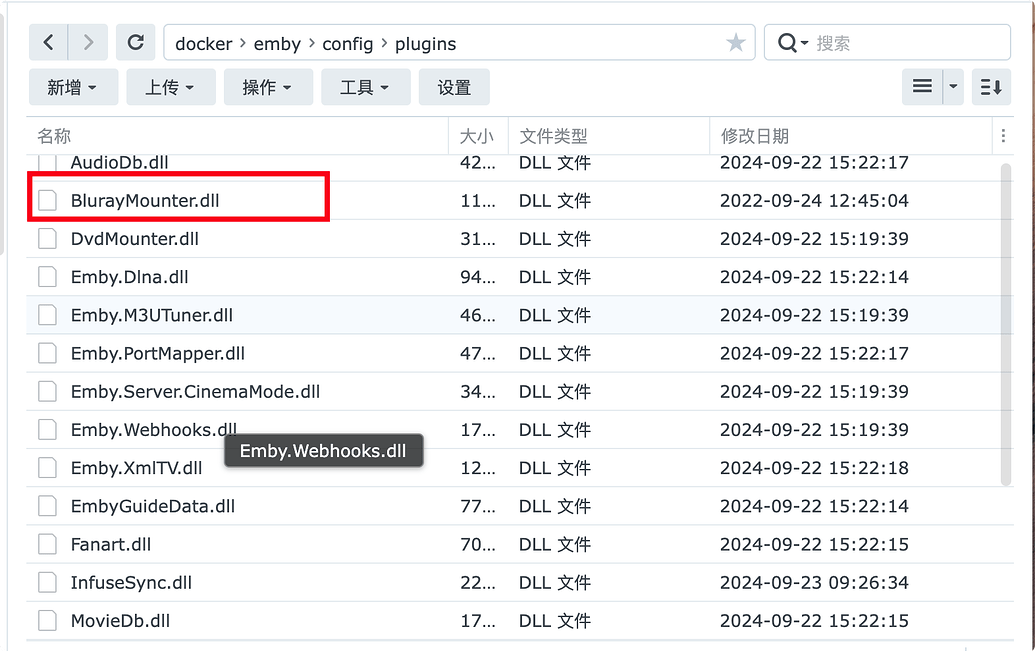Select the Emby.Dlna.dll file icon
1035x651 pixels.
click(x=48, y=277)
